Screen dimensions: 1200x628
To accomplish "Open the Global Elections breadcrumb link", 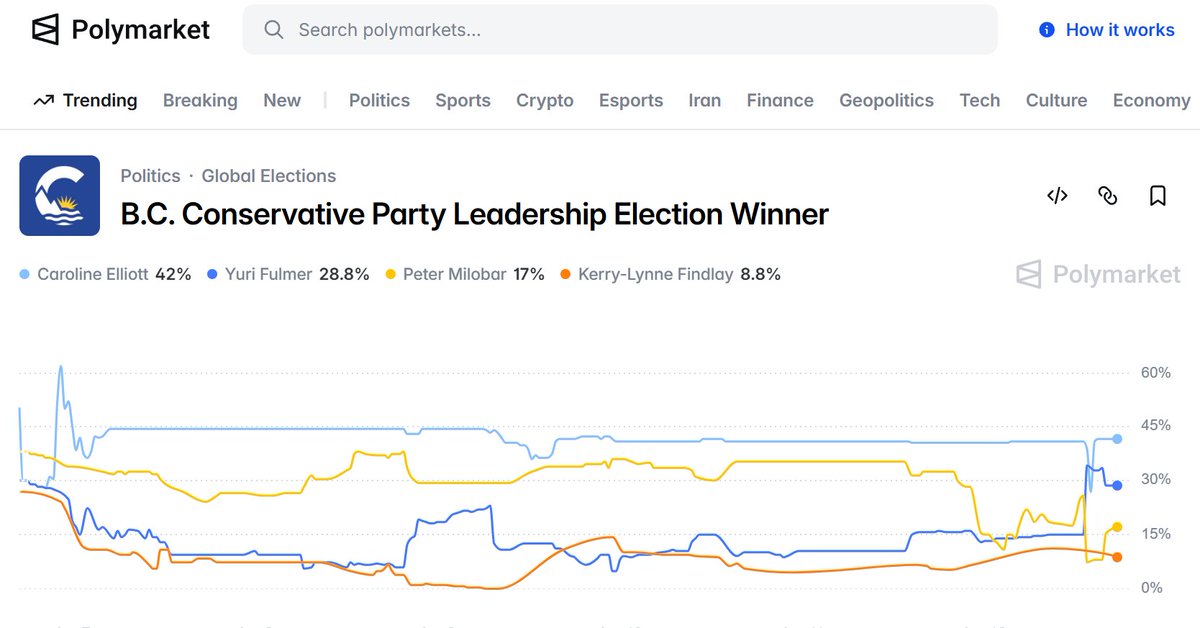I will [x=268, y=176].
